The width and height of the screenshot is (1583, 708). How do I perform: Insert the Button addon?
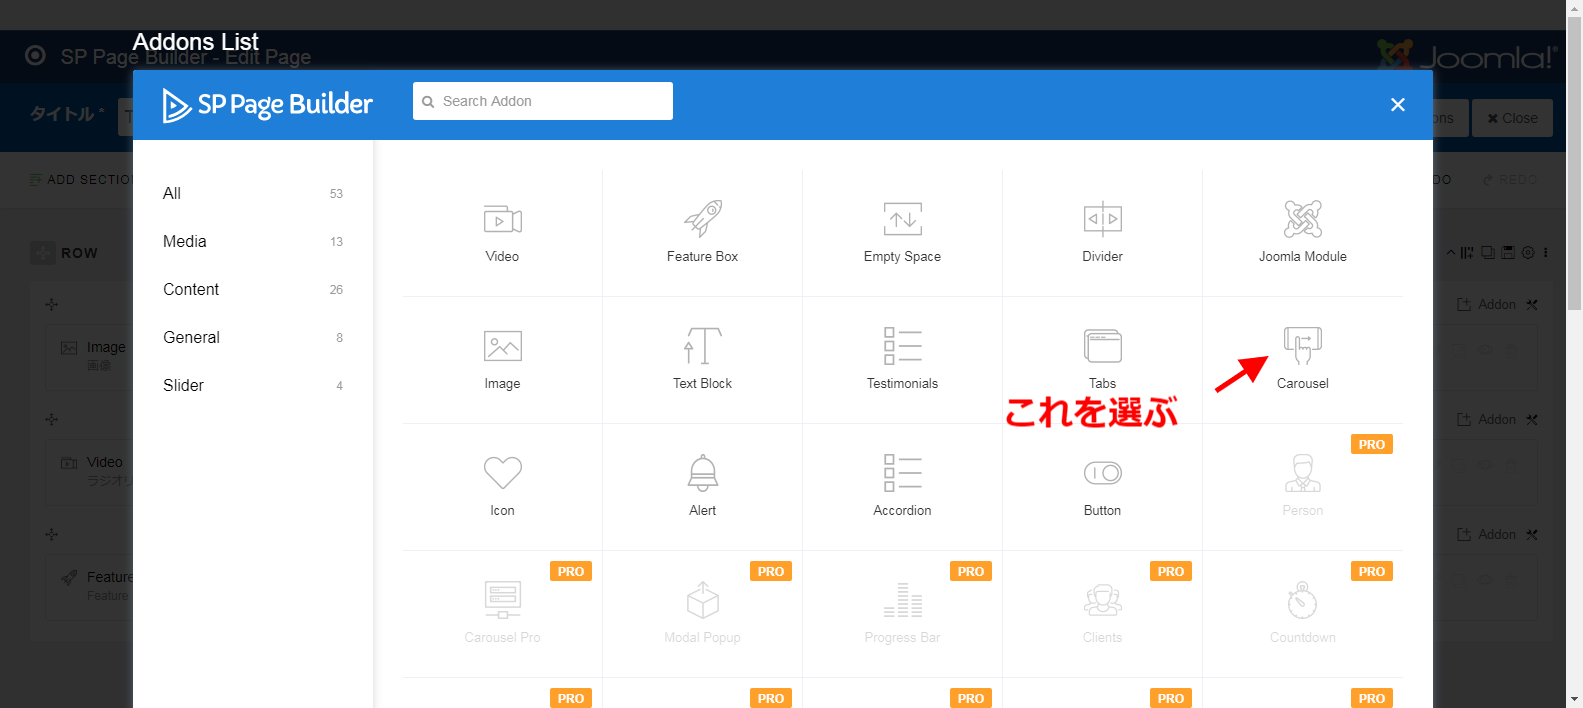pyautogui.click(x=1102, y=487)
